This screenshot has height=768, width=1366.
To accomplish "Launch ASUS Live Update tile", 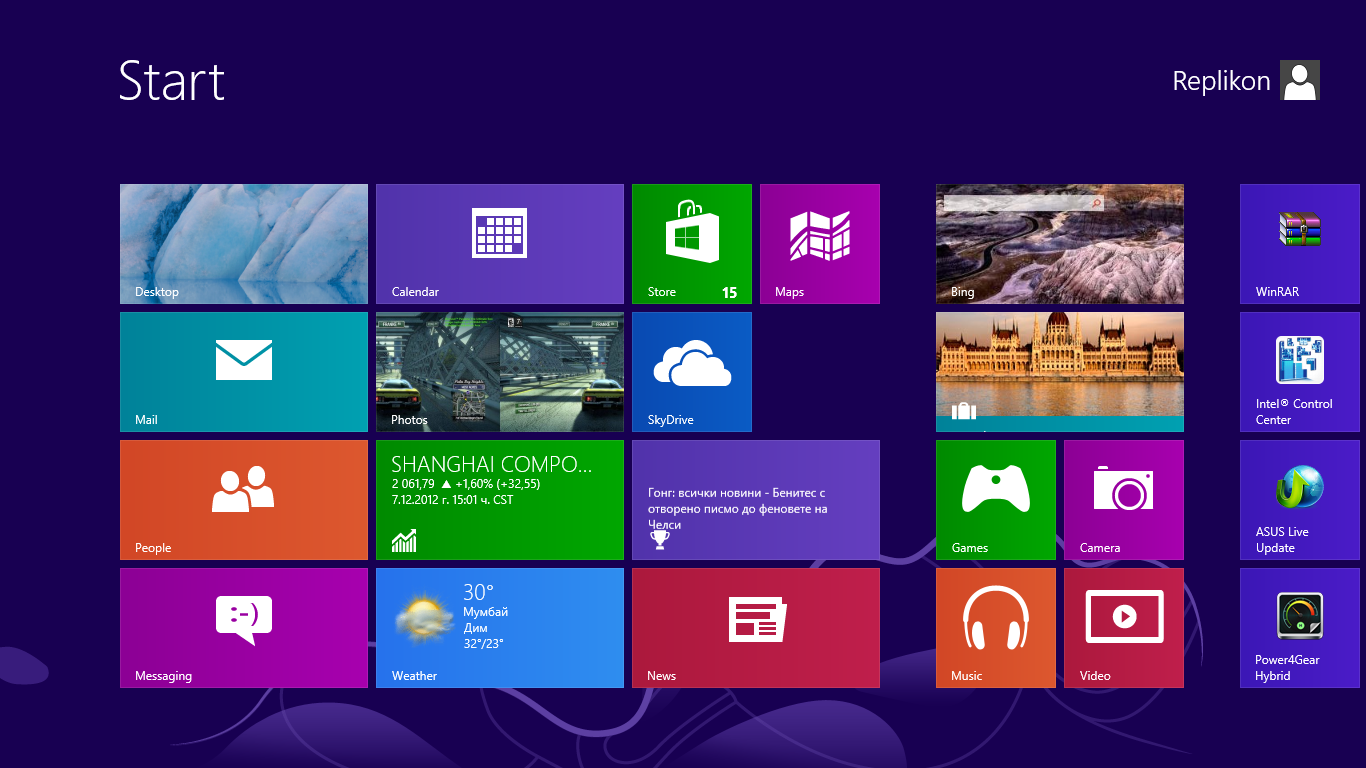I will pos(1299,499).
